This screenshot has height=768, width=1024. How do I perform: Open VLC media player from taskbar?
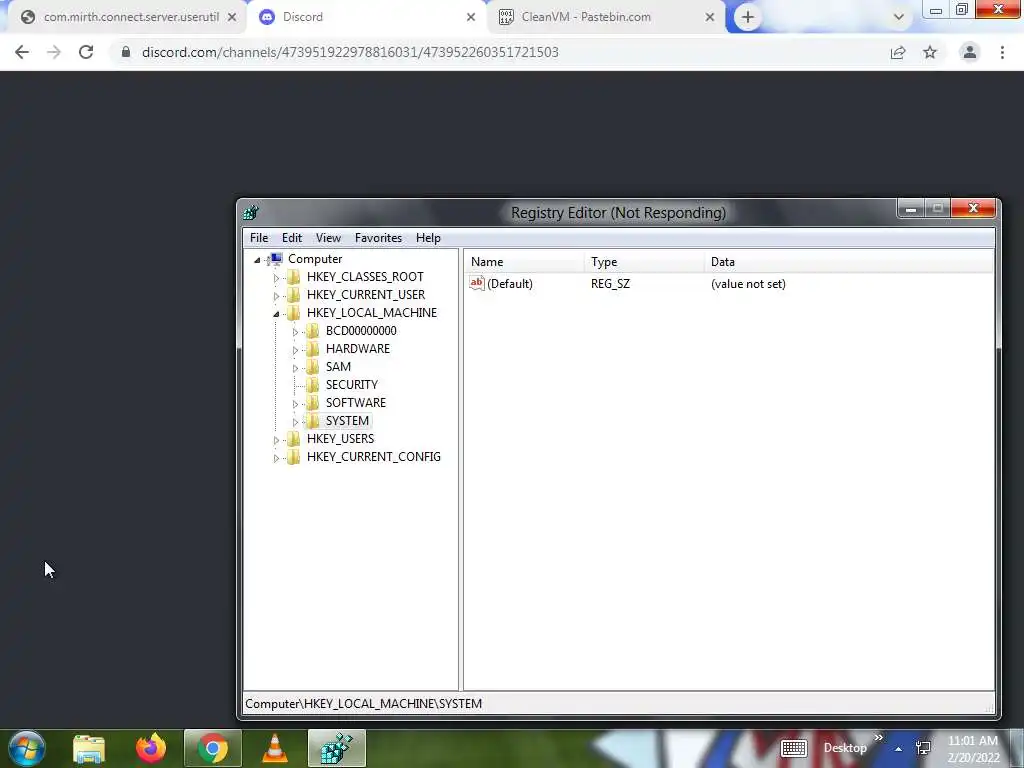click(275, 748)
